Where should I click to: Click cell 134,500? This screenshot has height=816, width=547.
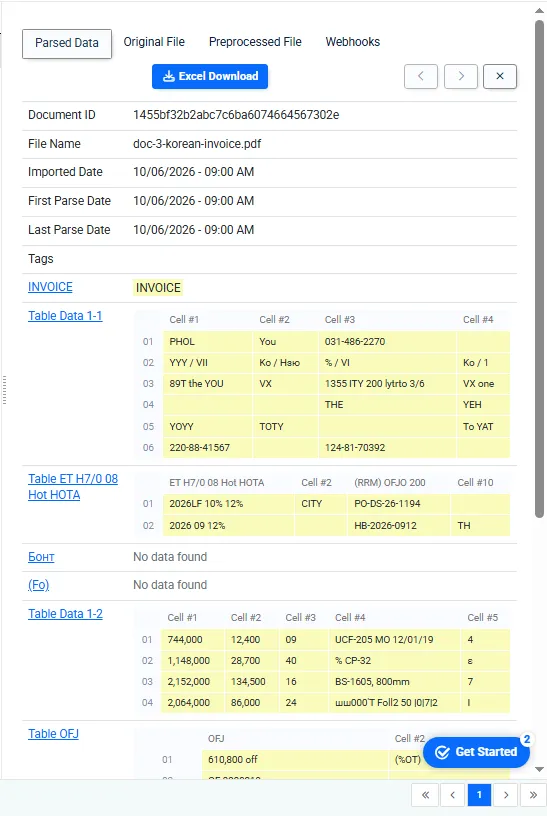[x=252, y=681]
